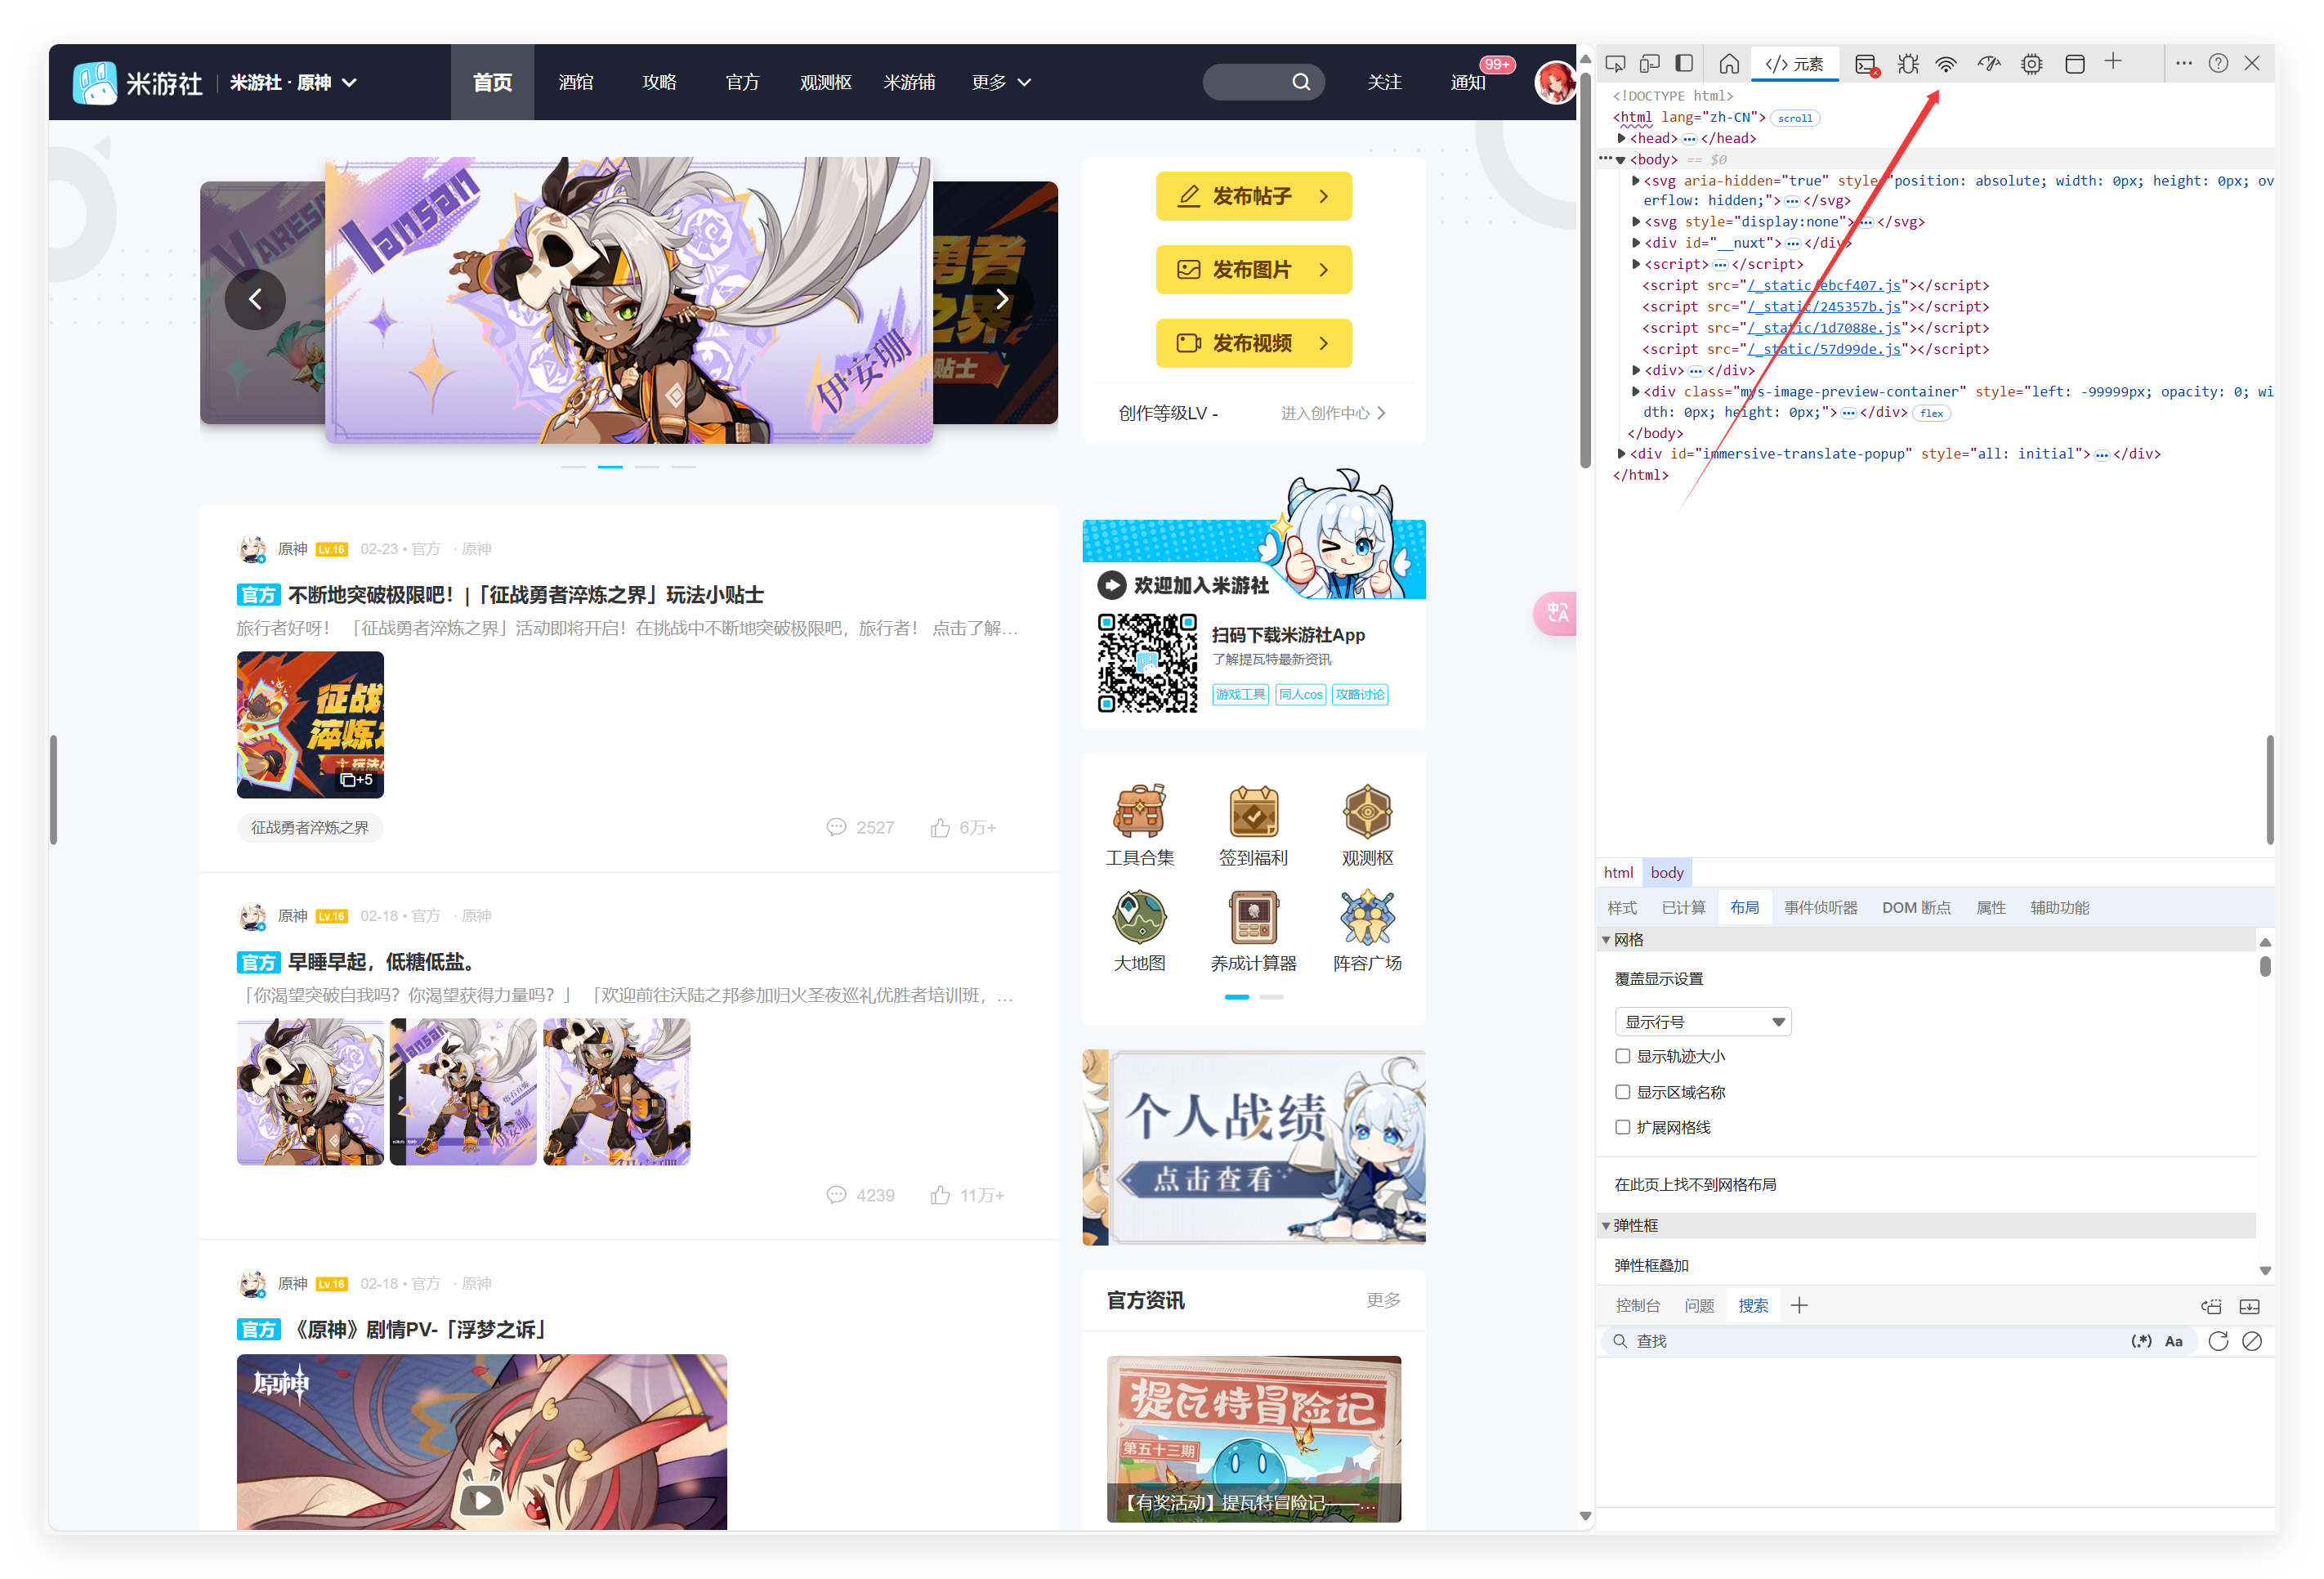Enable 显示区域名称 checkbox
This screenshot has height=1579, width=2324.
click(x=1623, y=1092)
